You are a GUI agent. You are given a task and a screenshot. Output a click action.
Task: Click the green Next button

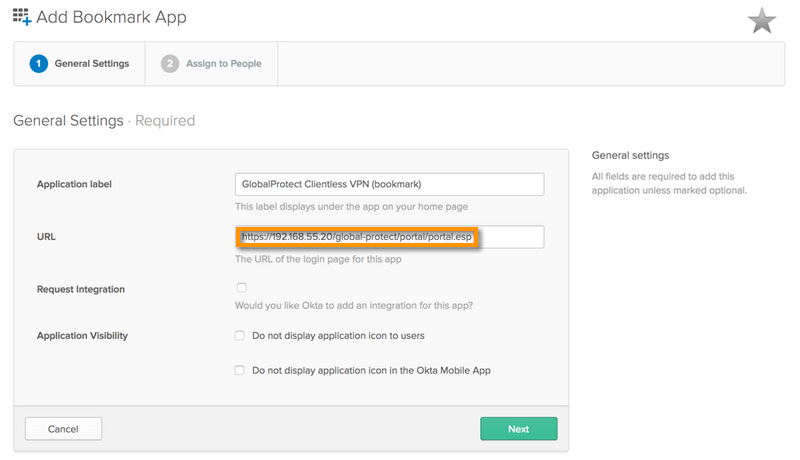[x=518, y=429]
